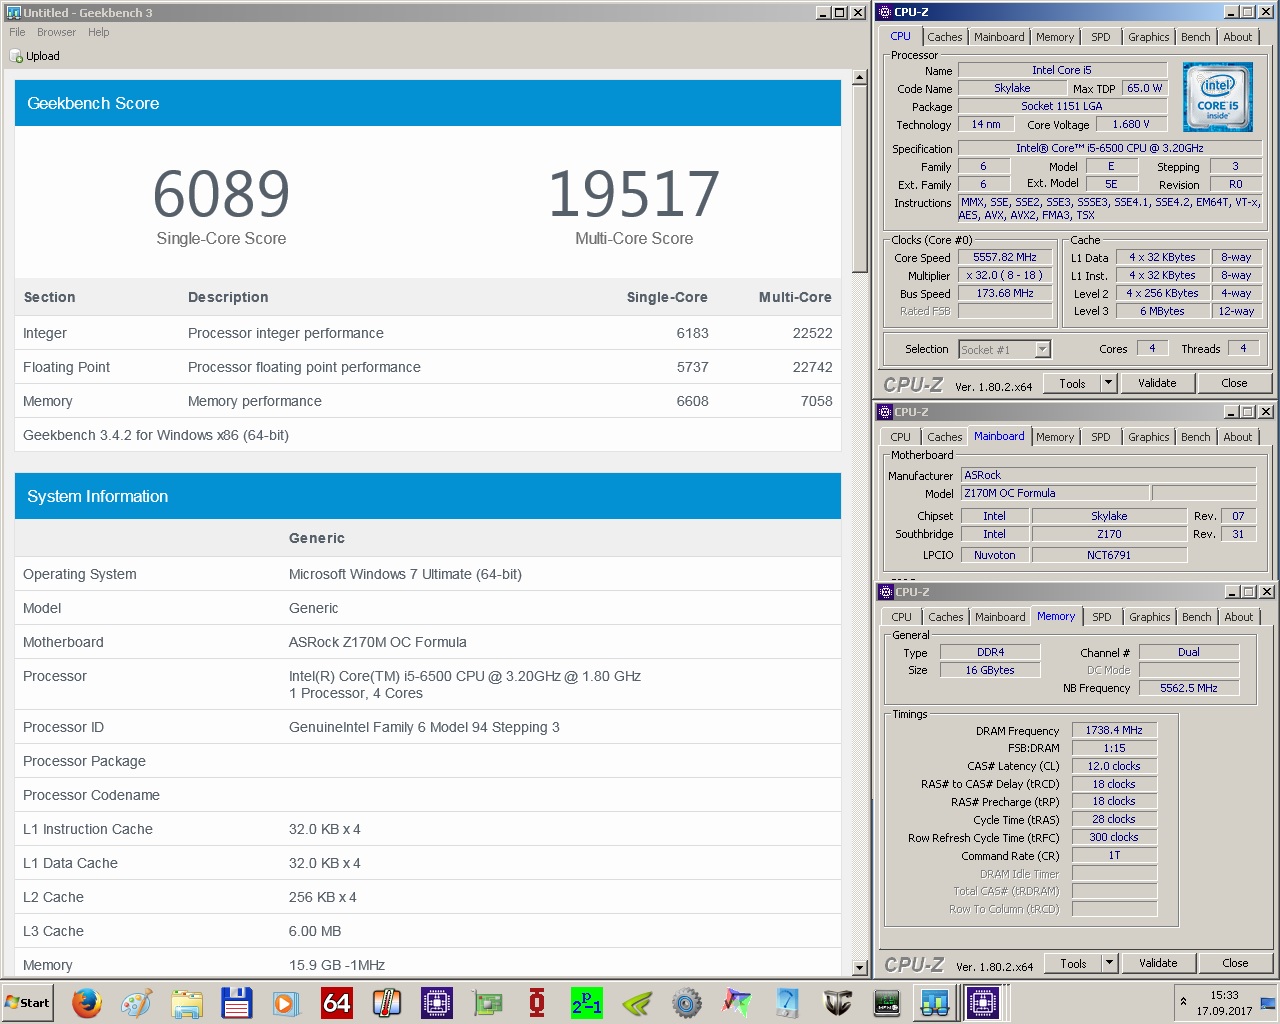
Task: Click the Core Voltage 1.680 V field
Action: (1131, 124)
